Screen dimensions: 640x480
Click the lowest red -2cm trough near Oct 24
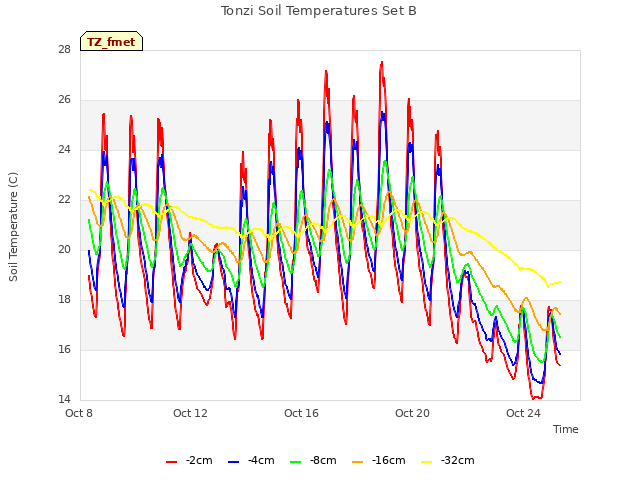(x=534, y=398)
